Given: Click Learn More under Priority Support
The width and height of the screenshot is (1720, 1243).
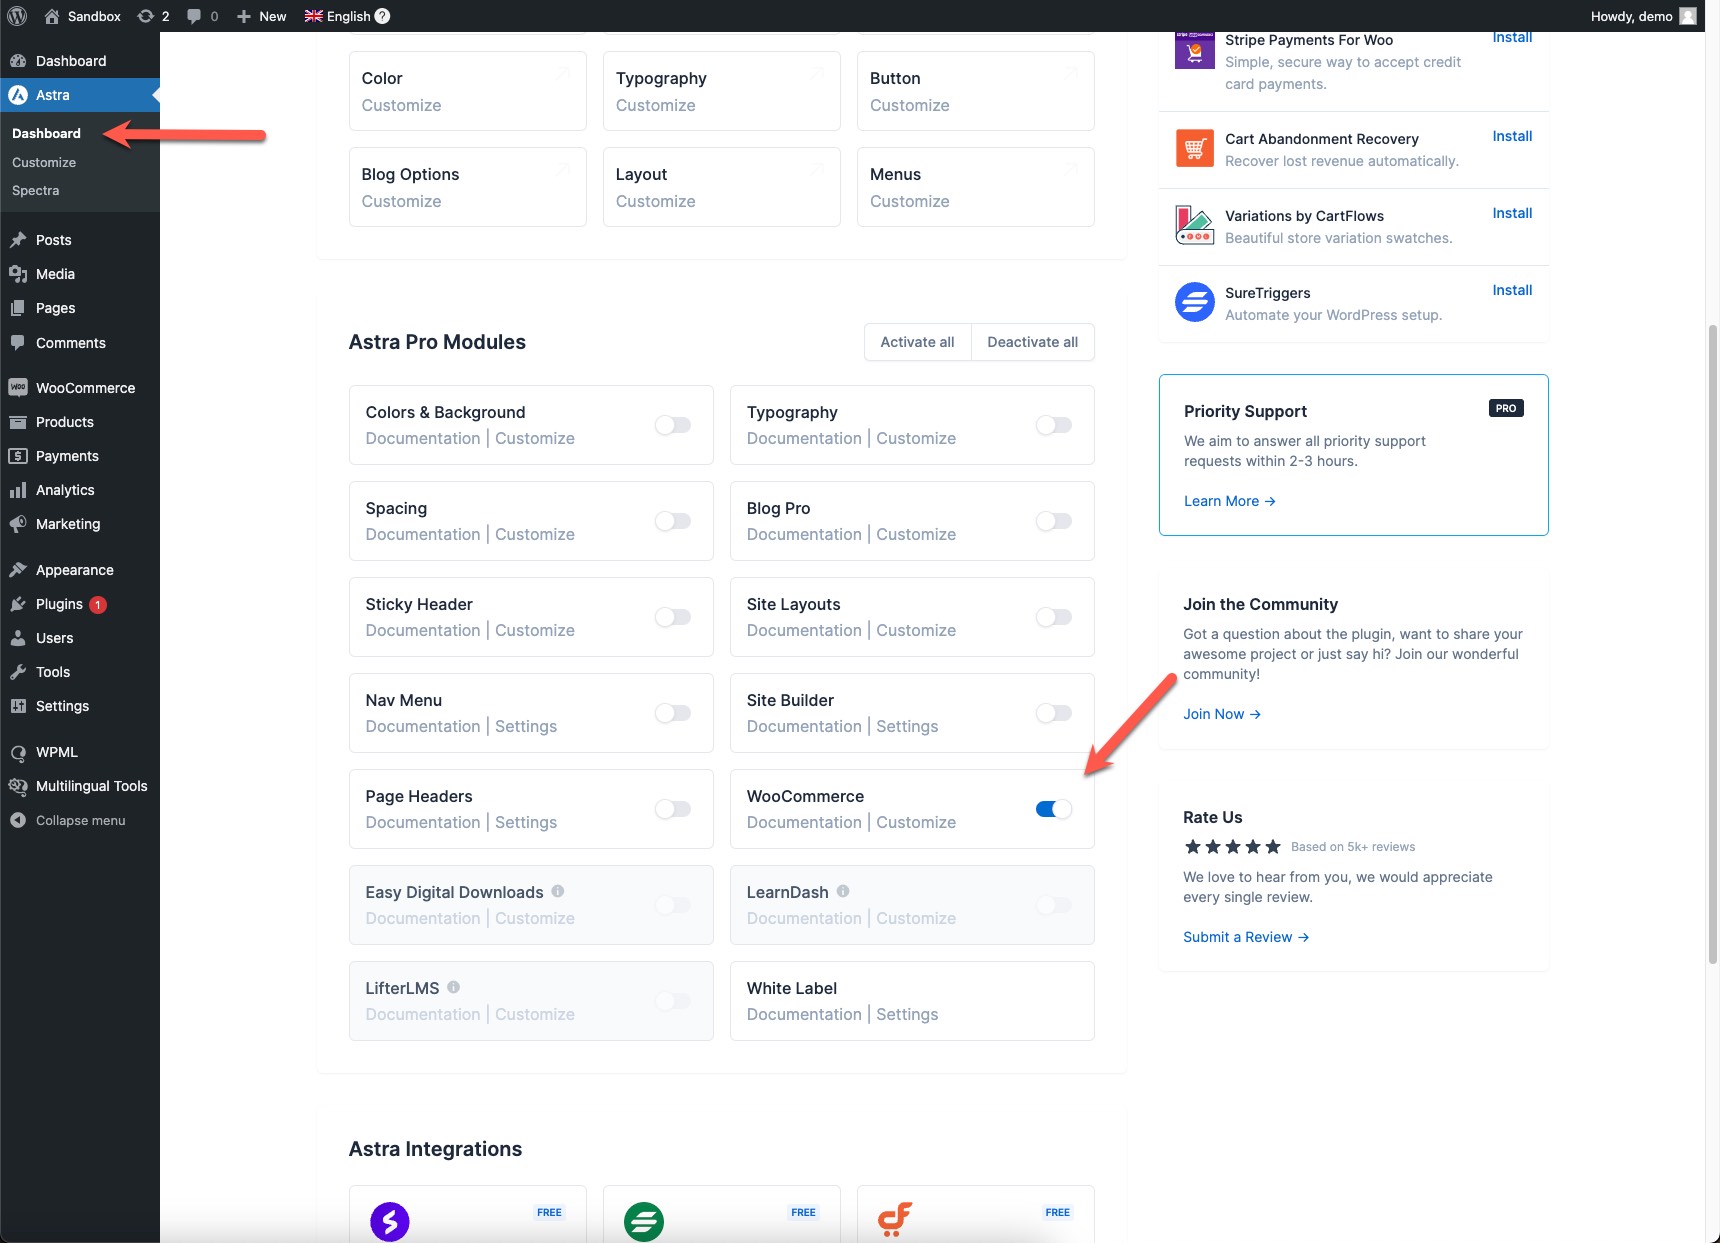Looking at the screenshot, I should [x=1229, y=501].
